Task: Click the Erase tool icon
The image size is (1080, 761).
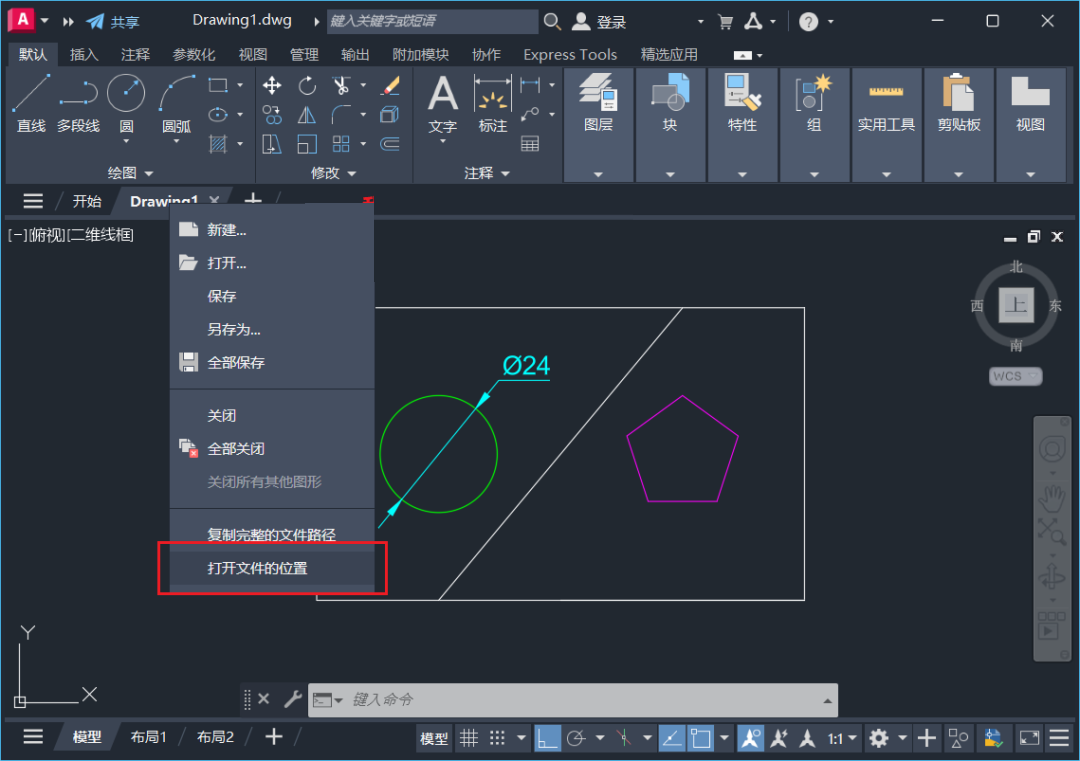Action: [391, 85]
